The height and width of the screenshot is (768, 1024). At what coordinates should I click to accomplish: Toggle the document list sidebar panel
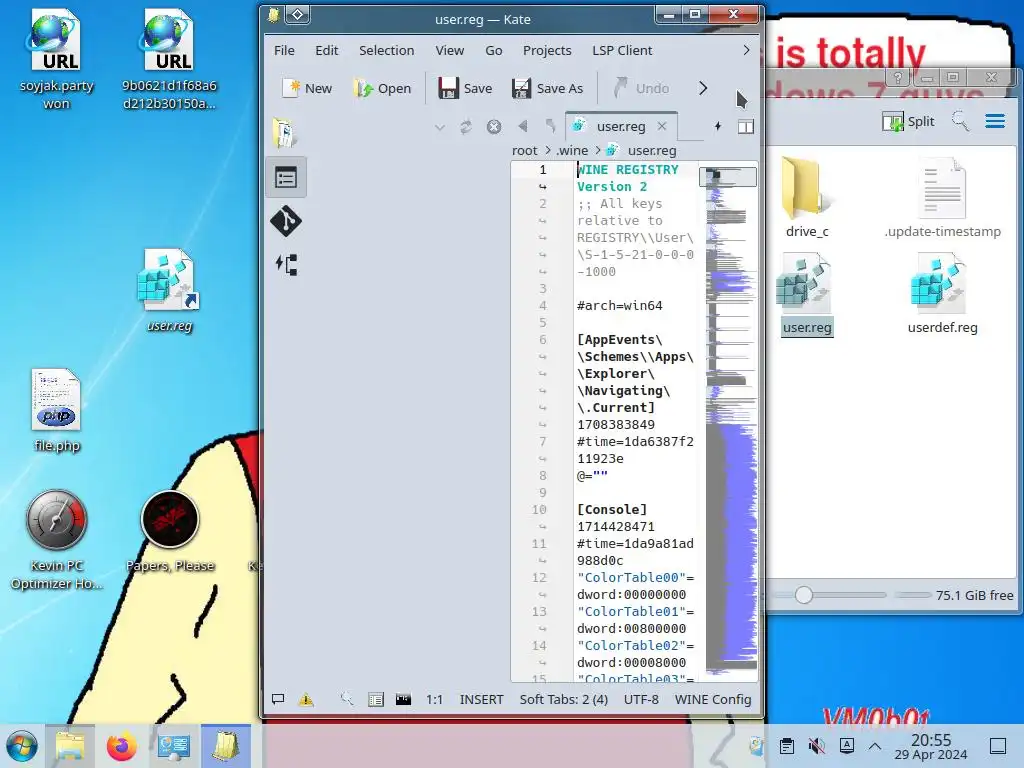286,178
